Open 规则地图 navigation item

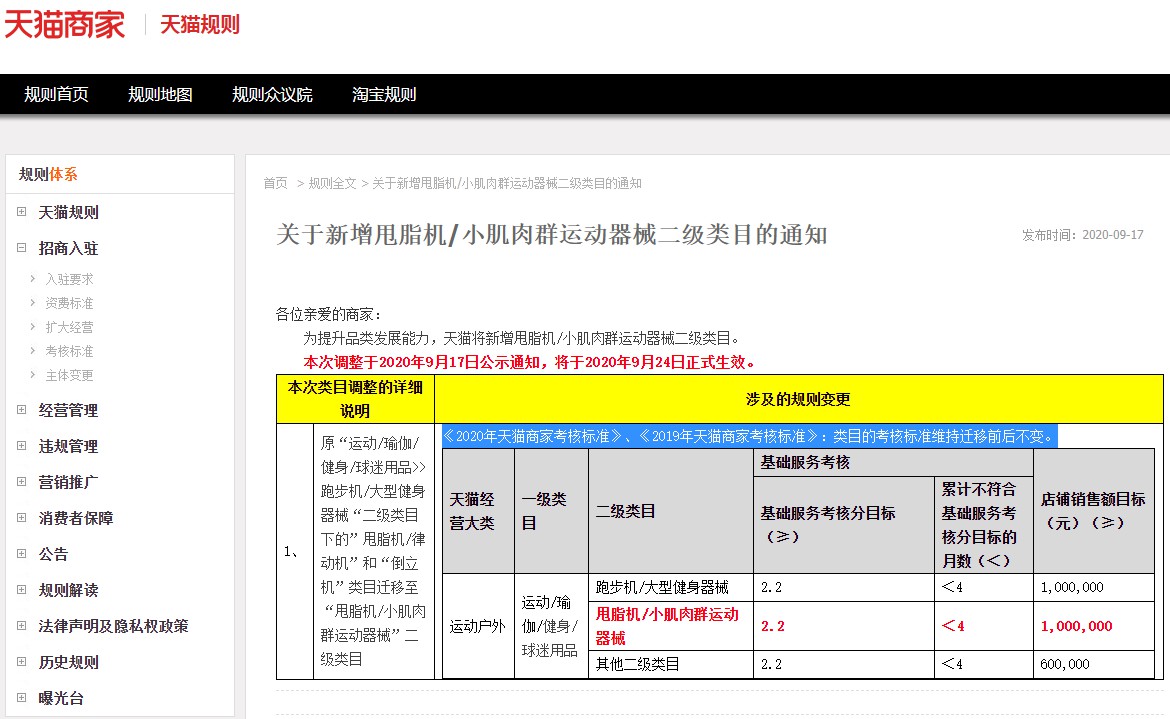pos(160,95)
